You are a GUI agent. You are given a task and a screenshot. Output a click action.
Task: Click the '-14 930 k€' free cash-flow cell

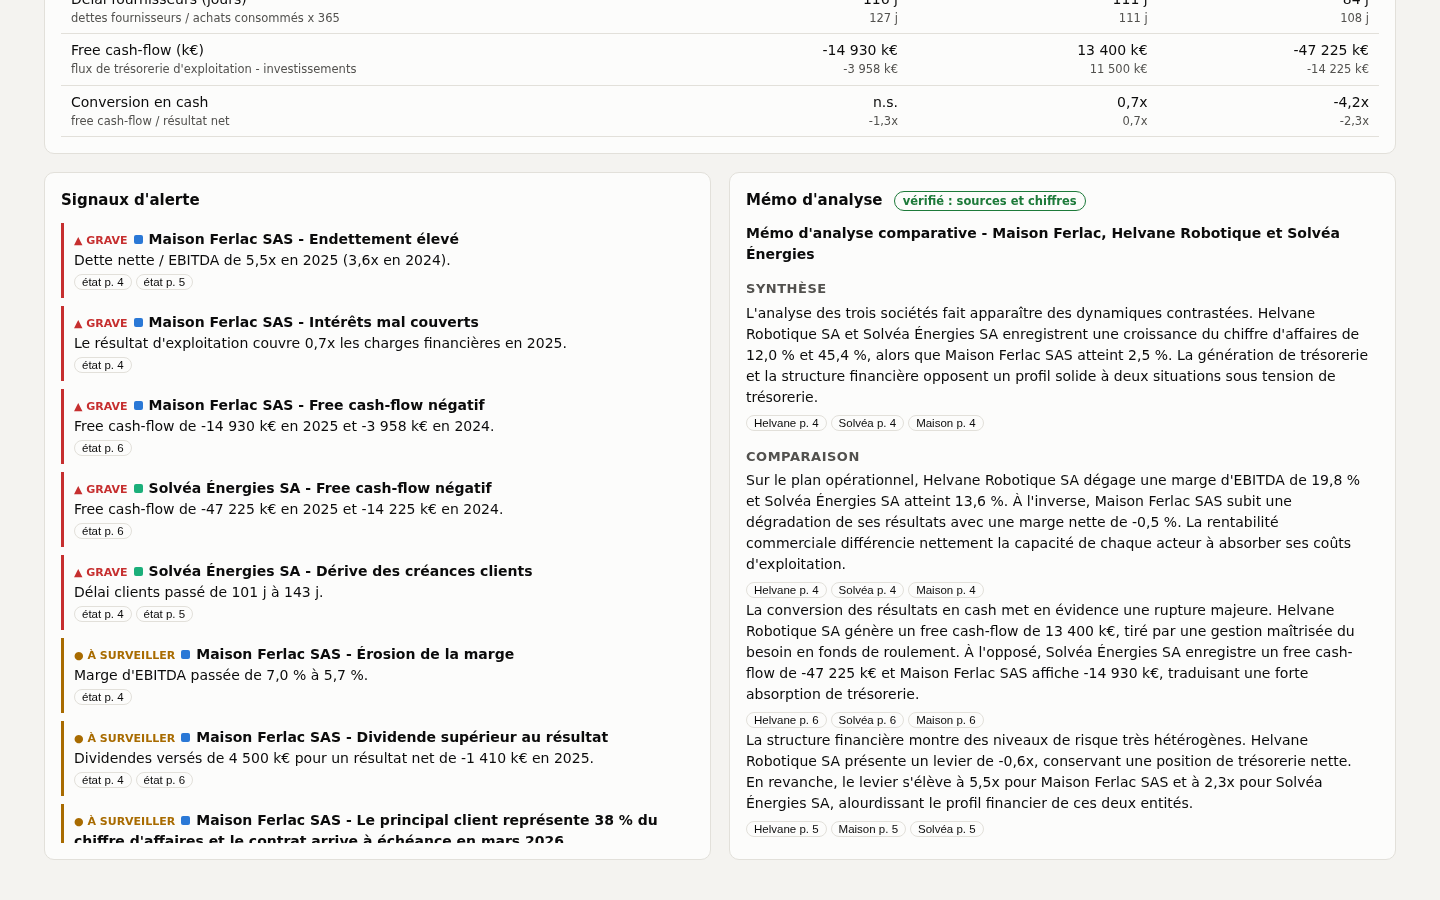(x=860, y=50)
